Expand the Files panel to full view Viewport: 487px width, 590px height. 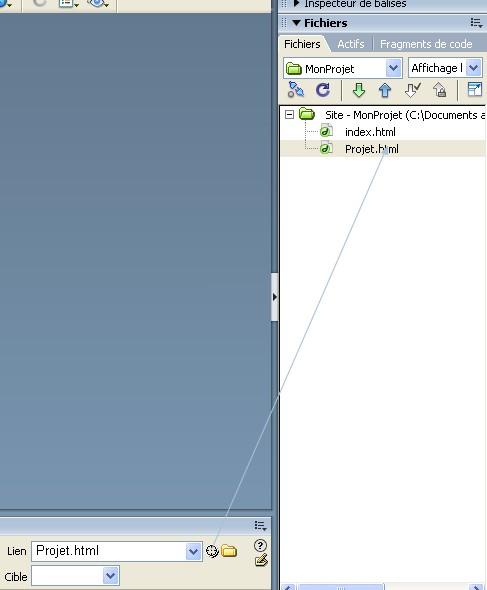coord(474,90)
